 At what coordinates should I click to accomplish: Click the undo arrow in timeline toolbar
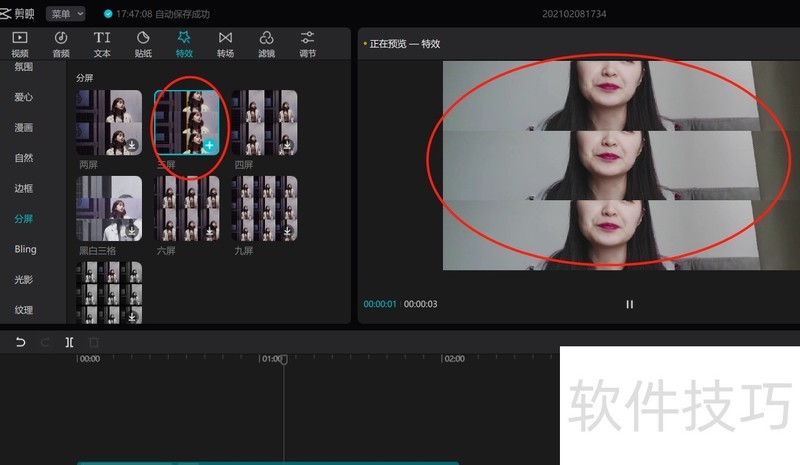click(20, 342)
